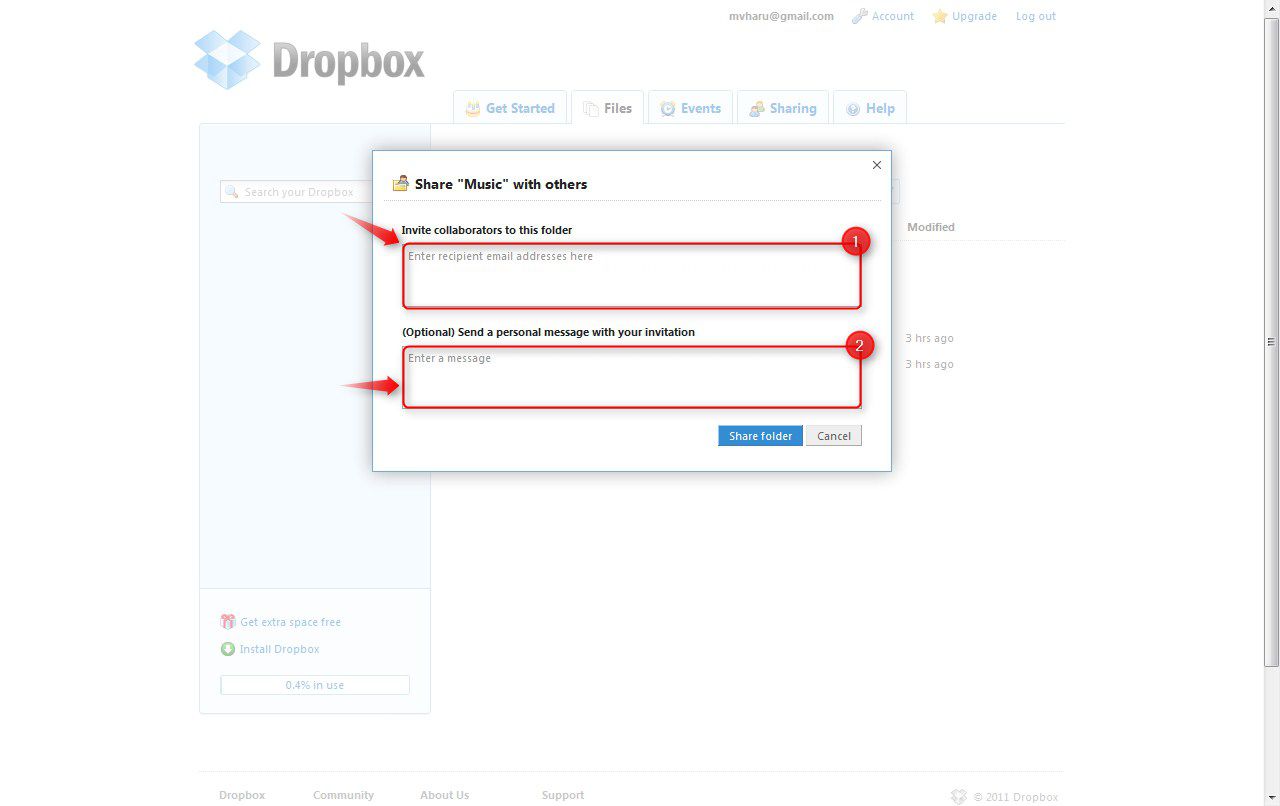Open the Community footer link

tap(343, 795)
